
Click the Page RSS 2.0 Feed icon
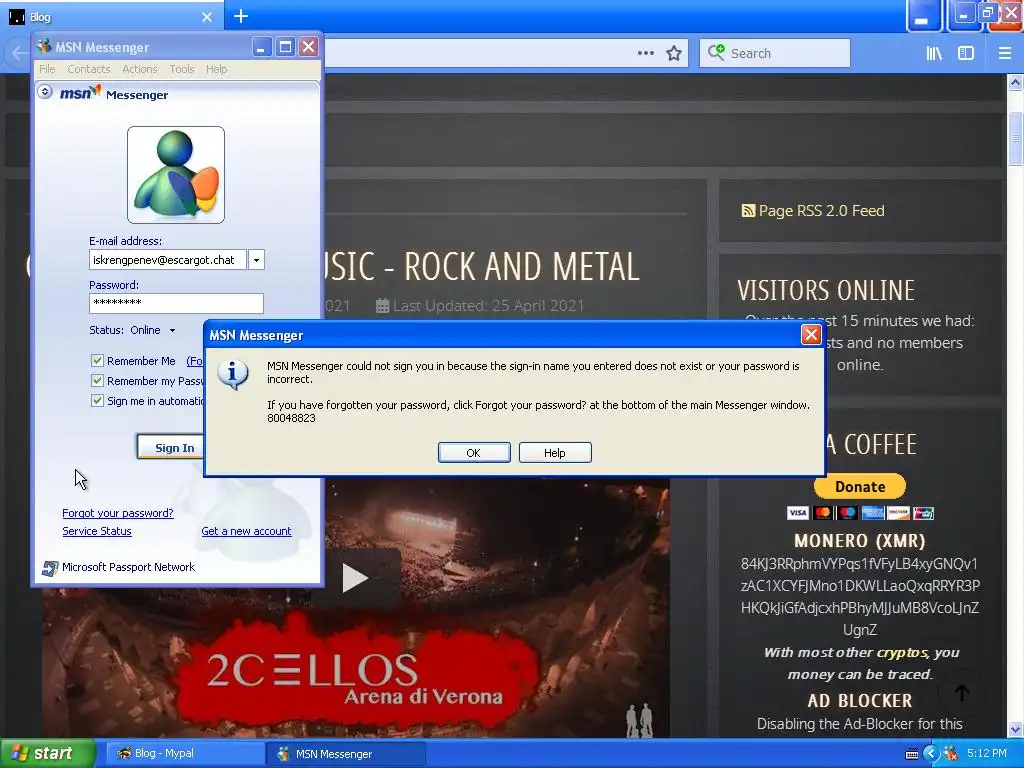pyautogui.click(x=748, y=210)
